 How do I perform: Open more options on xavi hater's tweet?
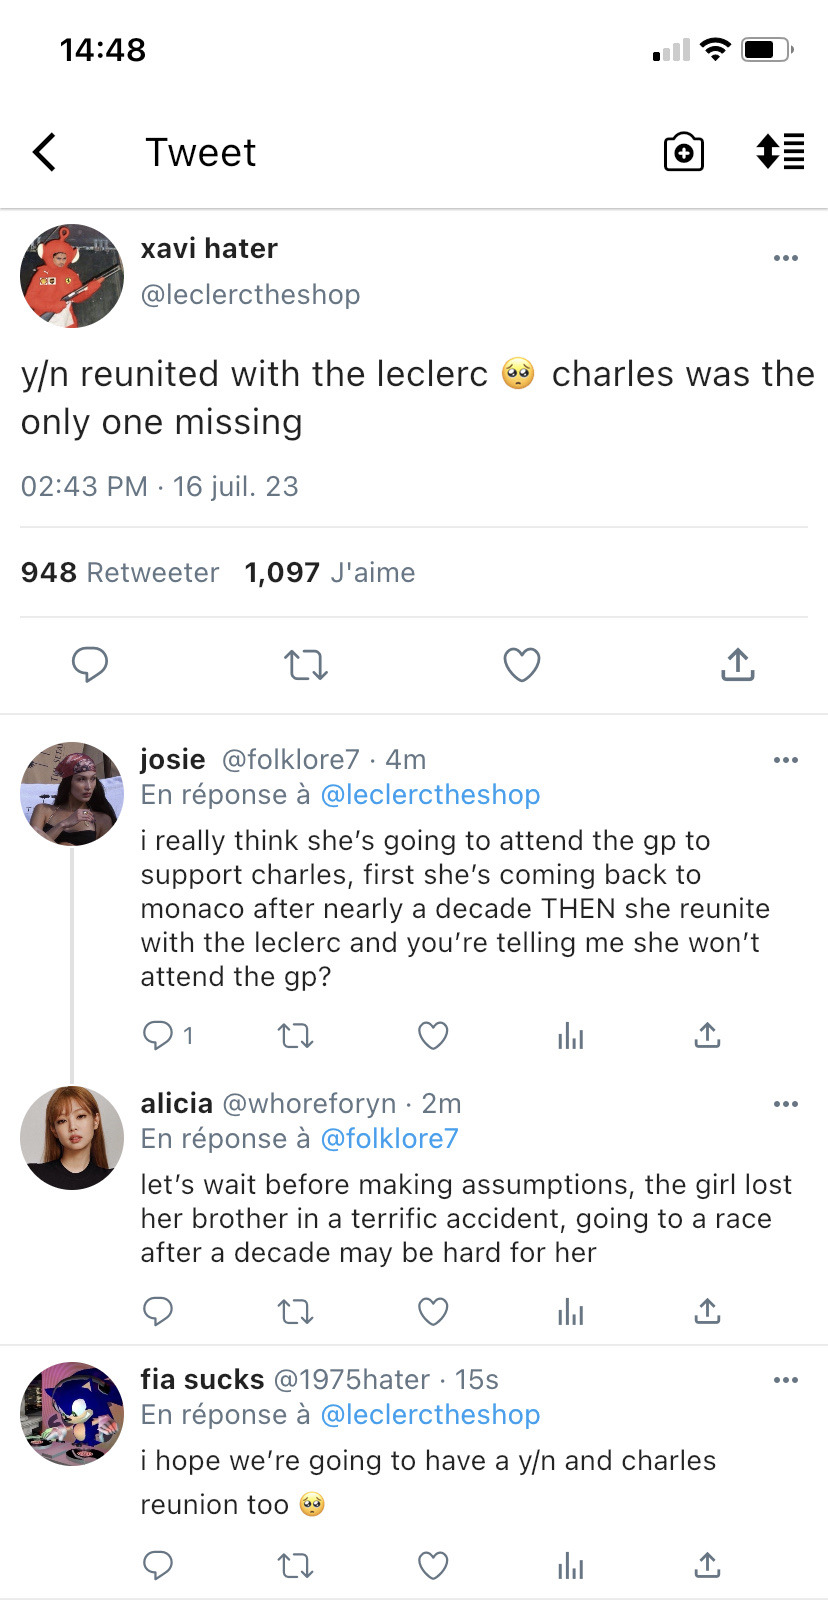786,258
